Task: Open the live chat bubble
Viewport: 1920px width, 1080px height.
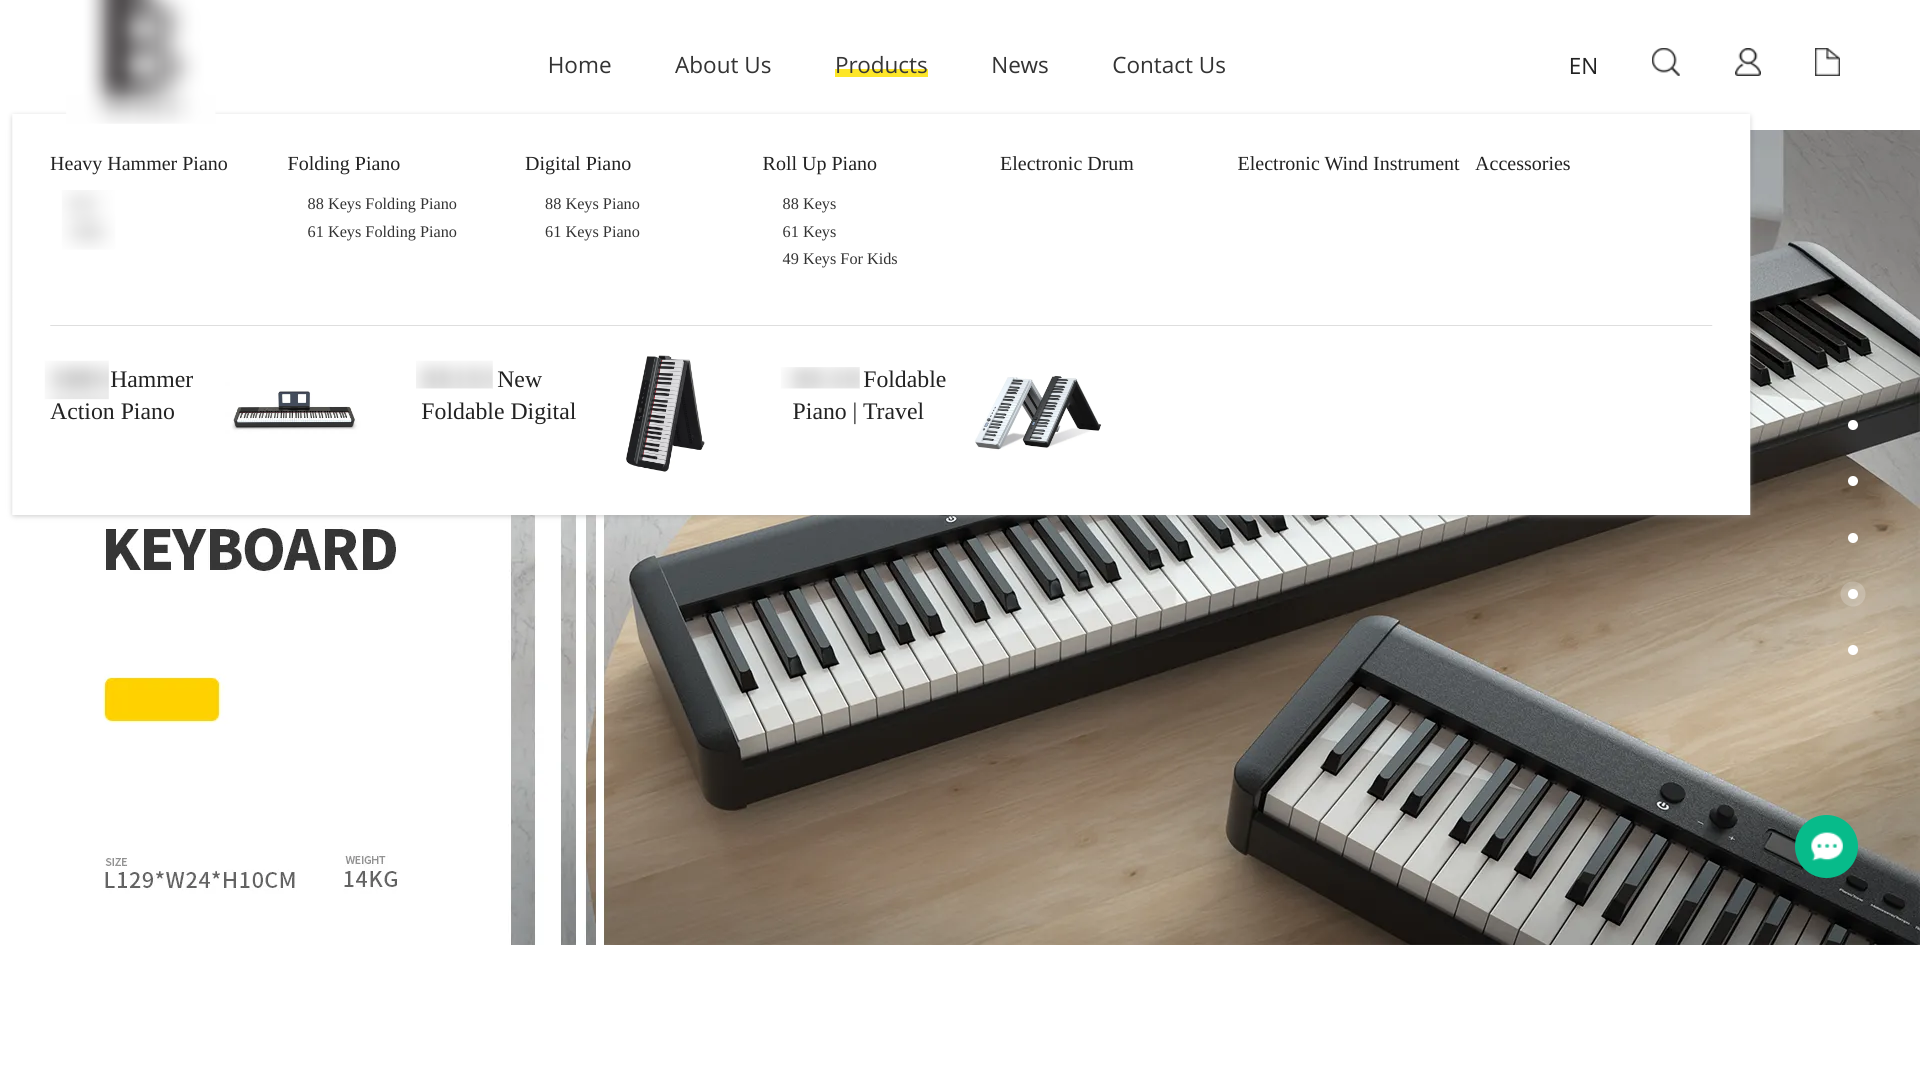Action: pyautogui.click(x=1826, y=846)
